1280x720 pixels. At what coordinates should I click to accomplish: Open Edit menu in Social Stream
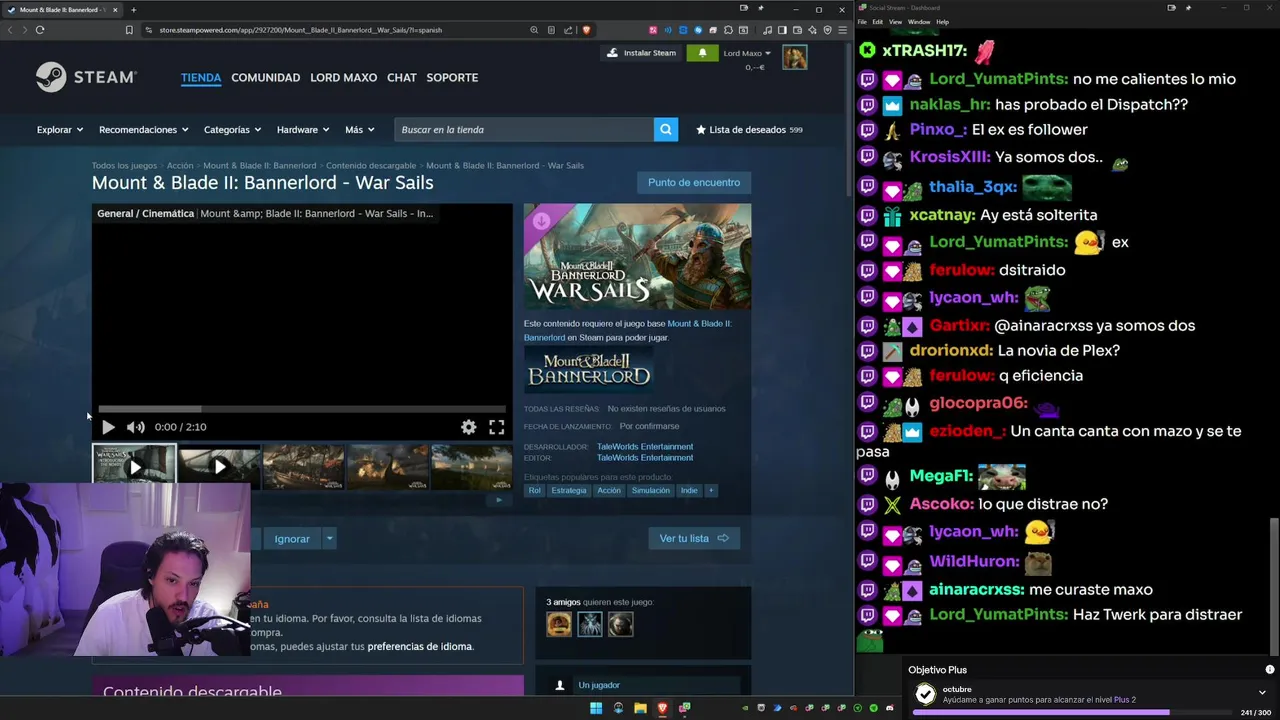click(x=877, y=21)
